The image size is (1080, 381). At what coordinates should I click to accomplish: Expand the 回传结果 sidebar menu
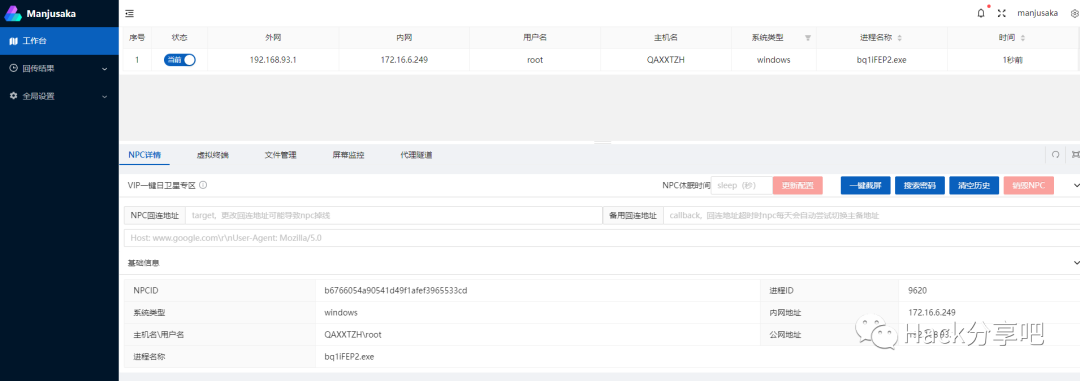tap(59, 68)
